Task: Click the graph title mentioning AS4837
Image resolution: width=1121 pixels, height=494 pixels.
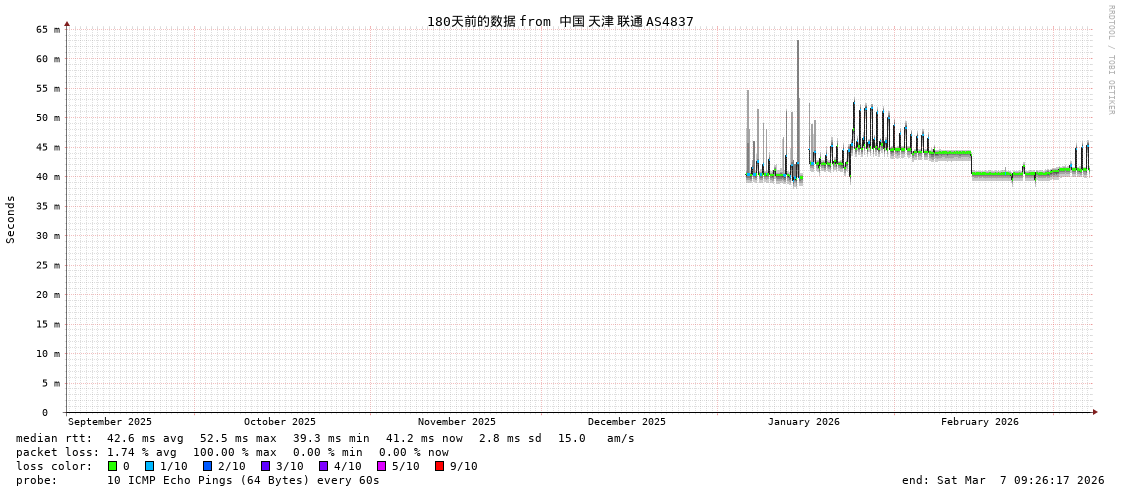Action: tap(560, 21)
